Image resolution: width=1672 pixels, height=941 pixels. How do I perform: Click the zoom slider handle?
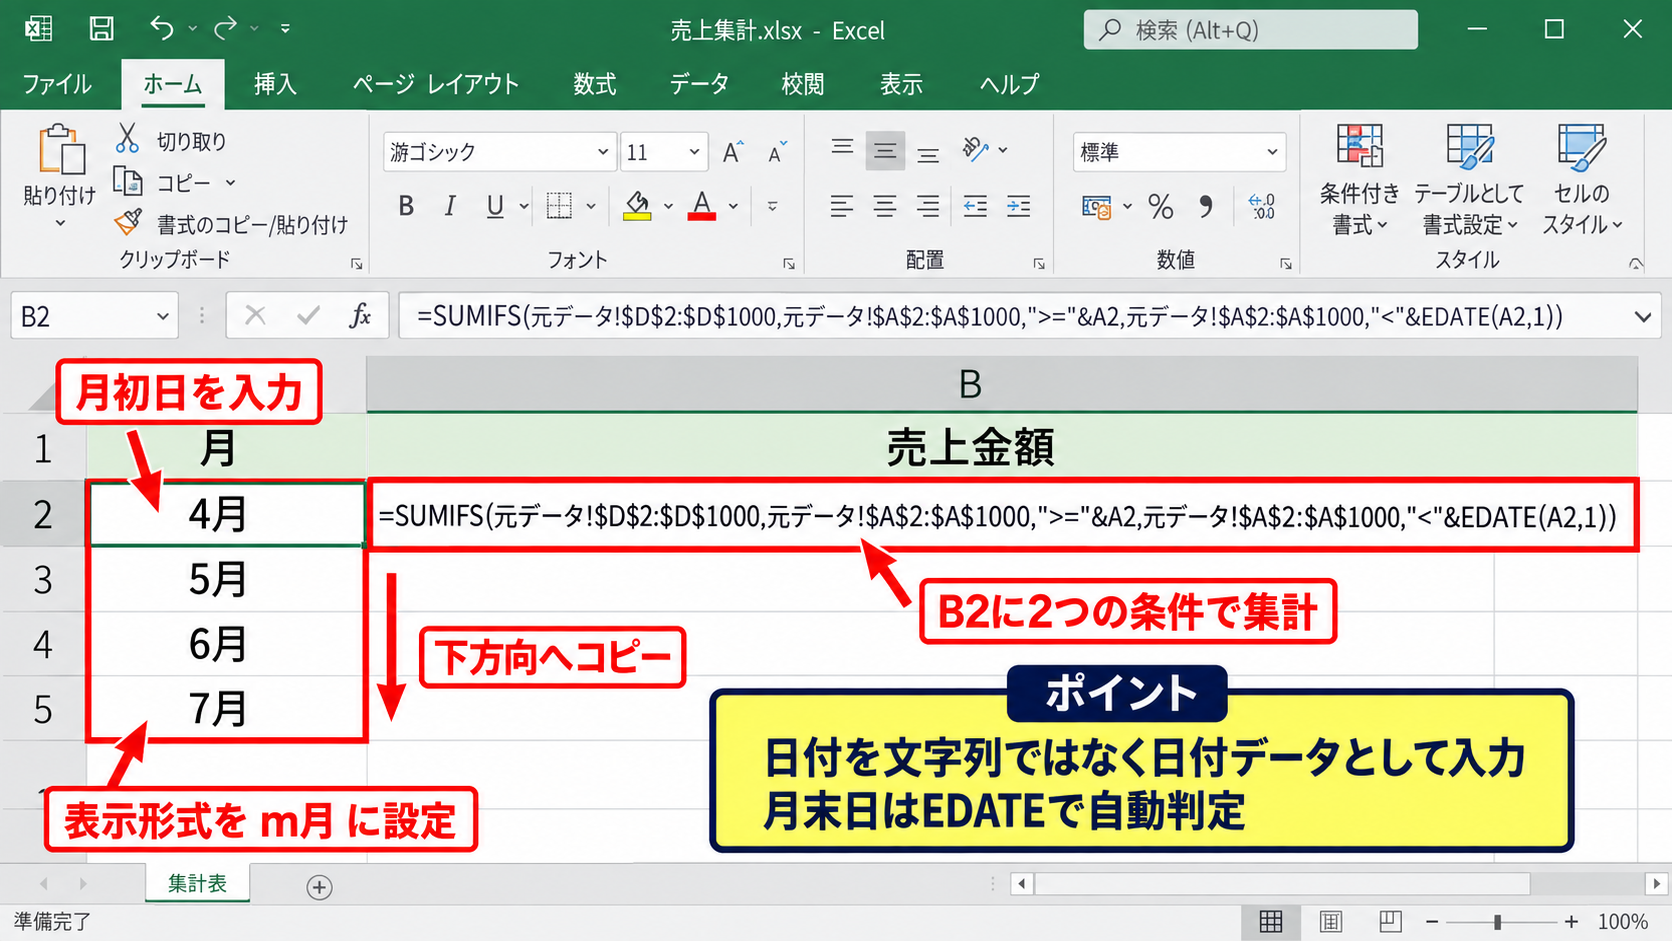(x=1497, y=922)
